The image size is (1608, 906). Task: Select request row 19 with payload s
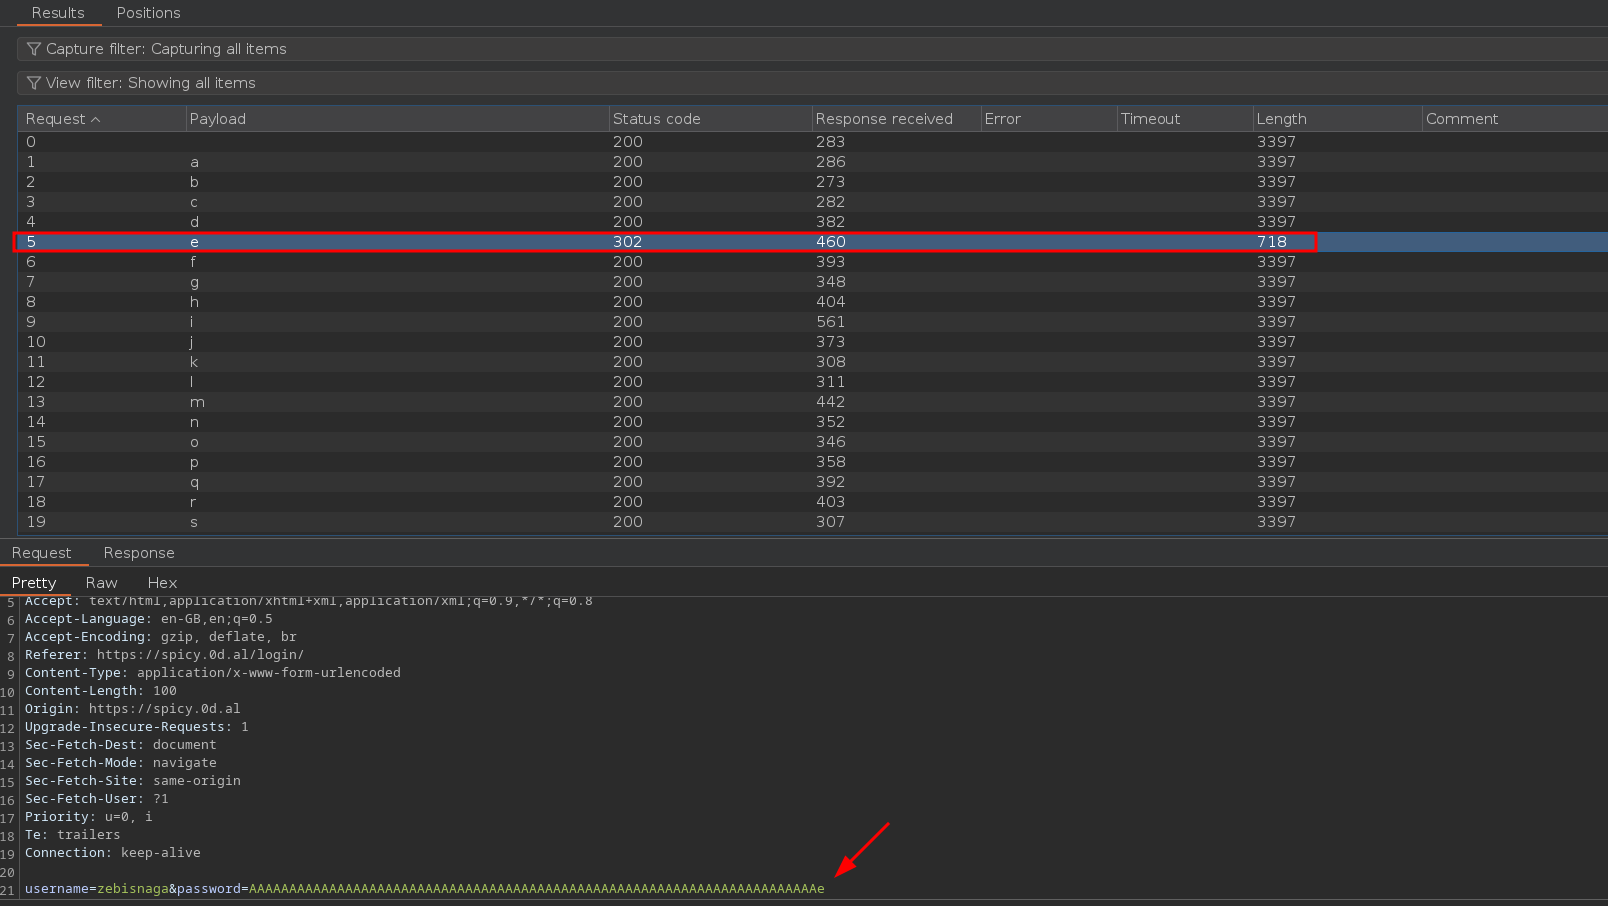pos(400,522)
